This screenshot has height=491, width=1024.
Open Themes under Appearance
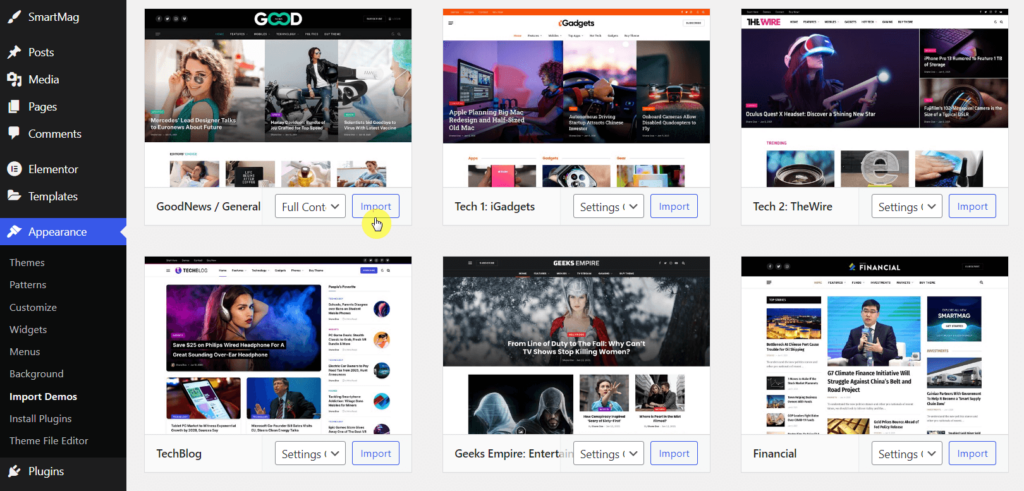pyautogui.click(x=27, y=262)
